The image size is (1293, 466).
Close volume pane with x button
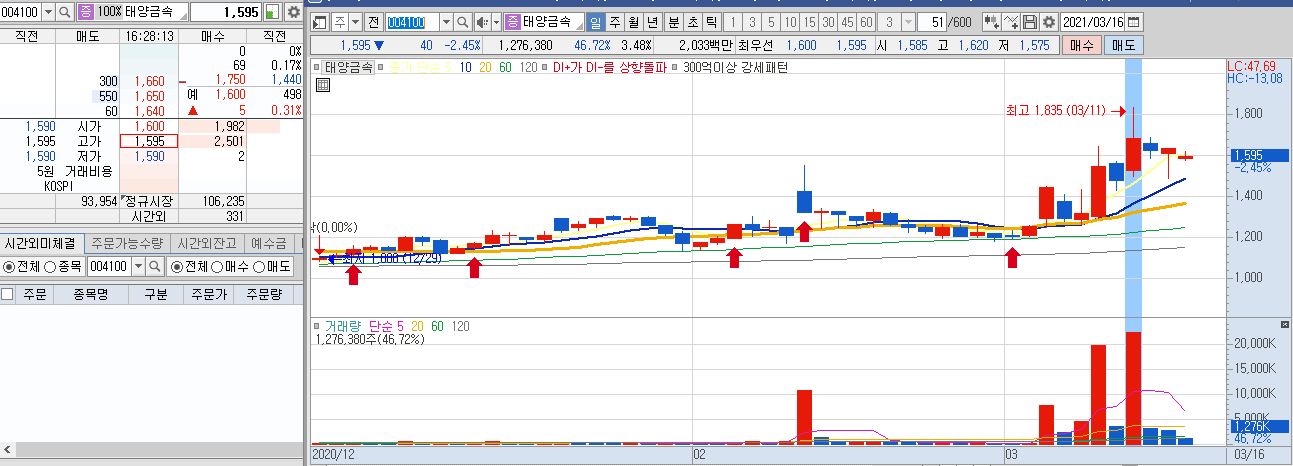click(1285, 325)
